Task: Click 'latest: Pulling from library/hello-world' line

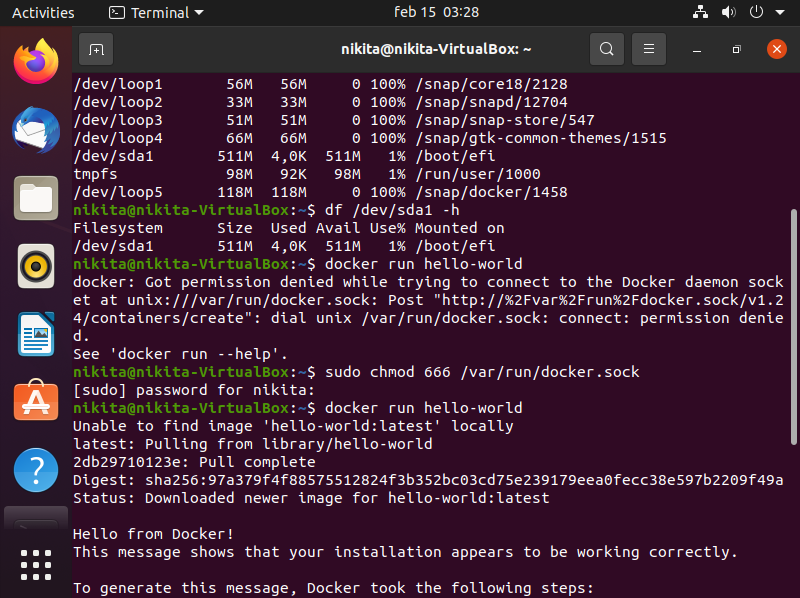Action: coord(253,444)
